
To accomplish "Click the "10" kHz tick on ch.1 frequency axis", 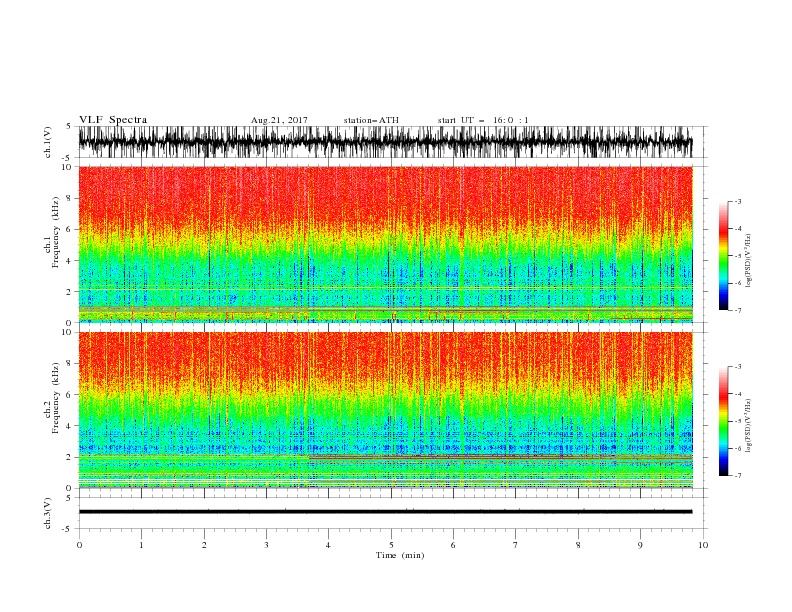I will (x=68, y=167).
